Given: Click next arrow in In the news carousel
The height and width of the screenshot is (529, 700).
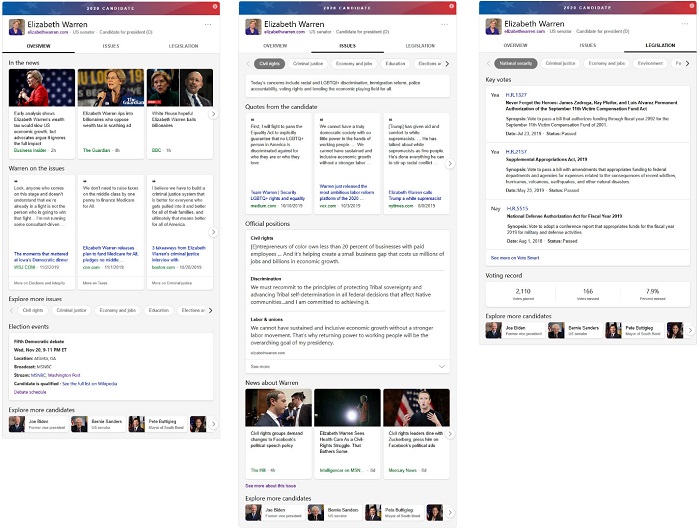Looking at the screenshot, I should click(x=213, y=114).
